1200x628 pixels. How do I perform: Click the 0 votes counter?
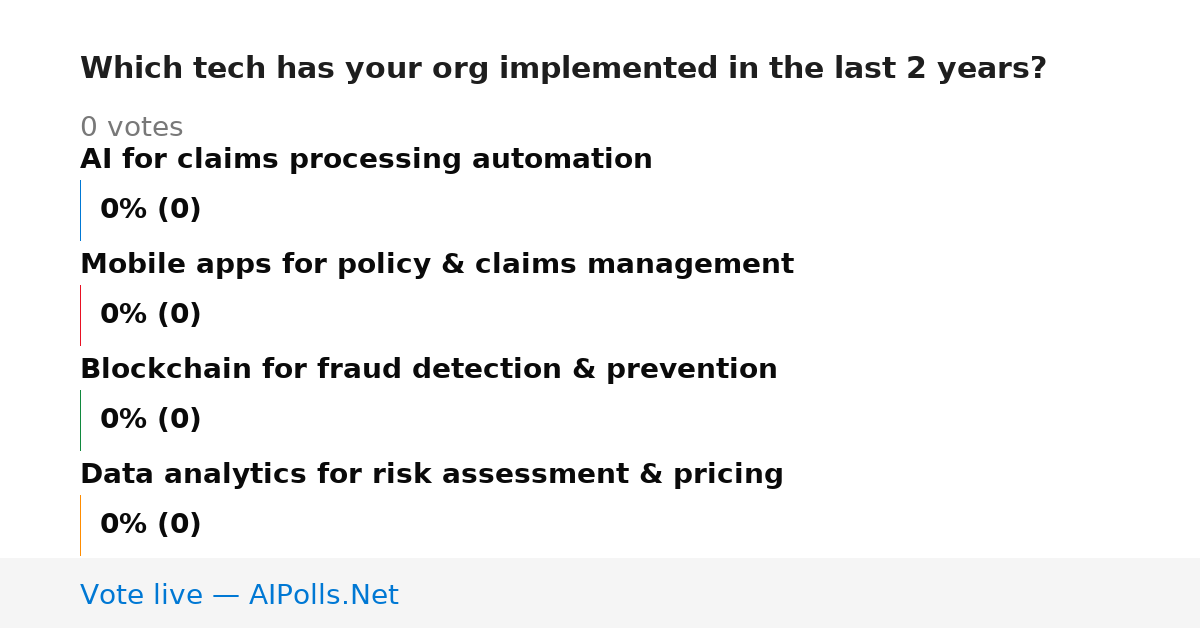[x=132, y=128]
